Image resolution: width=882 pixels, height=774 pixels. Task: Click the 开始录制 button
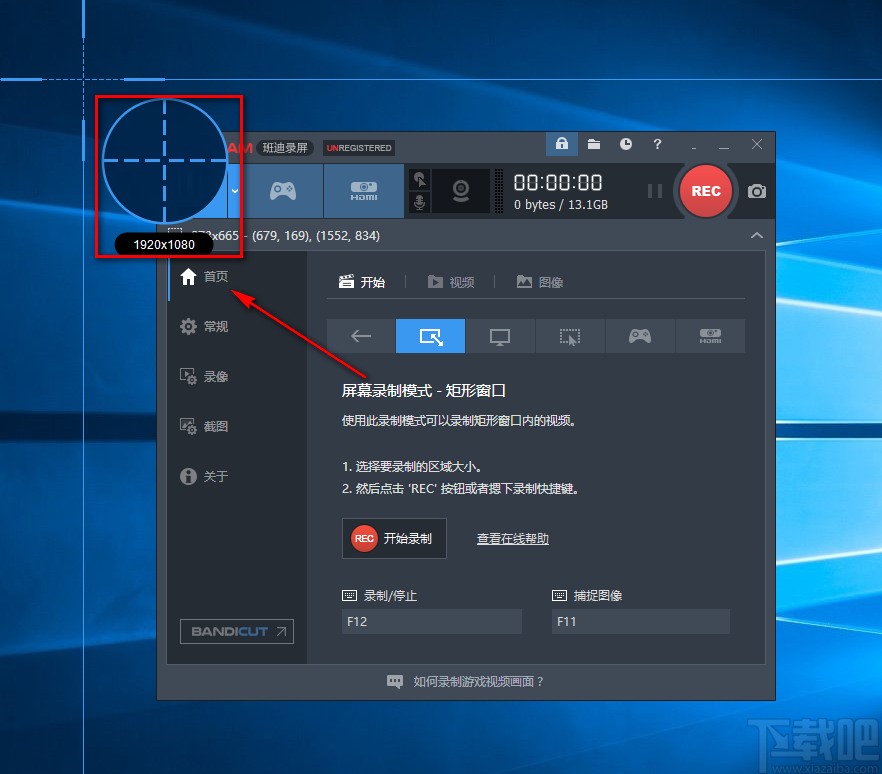(x=394, y=538)
